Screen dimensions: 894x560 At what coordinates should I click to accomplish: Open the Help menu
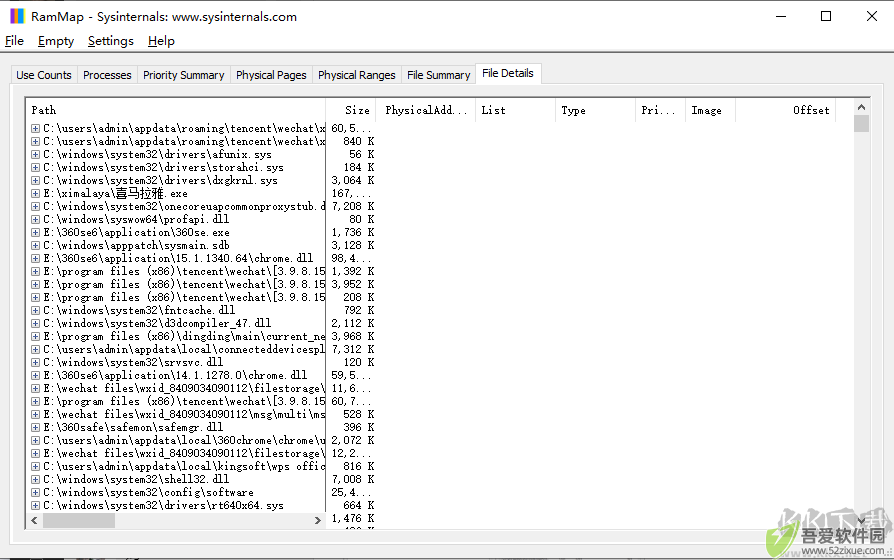161,41
